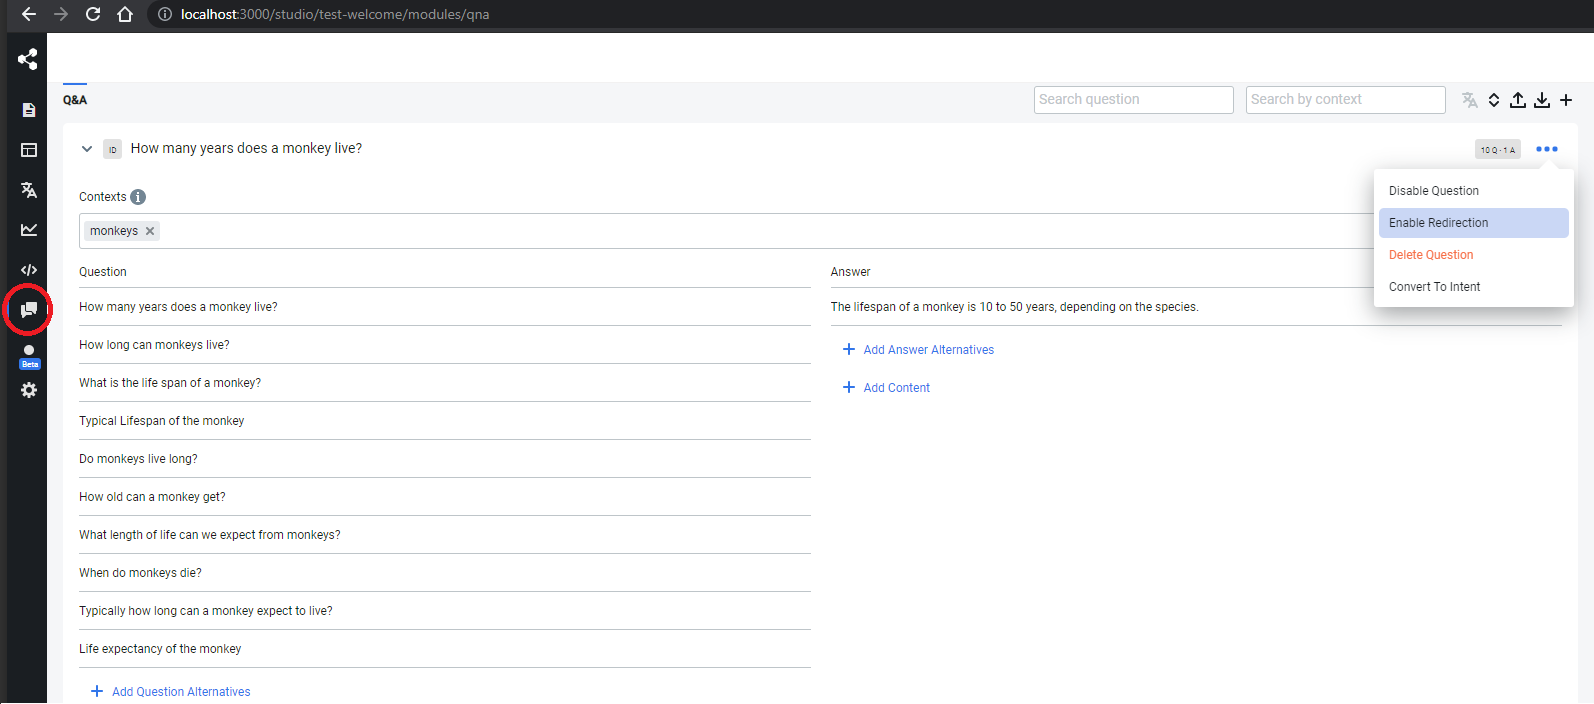
Task: Click Add Answer Alternatives
Action: coord(928,350)
